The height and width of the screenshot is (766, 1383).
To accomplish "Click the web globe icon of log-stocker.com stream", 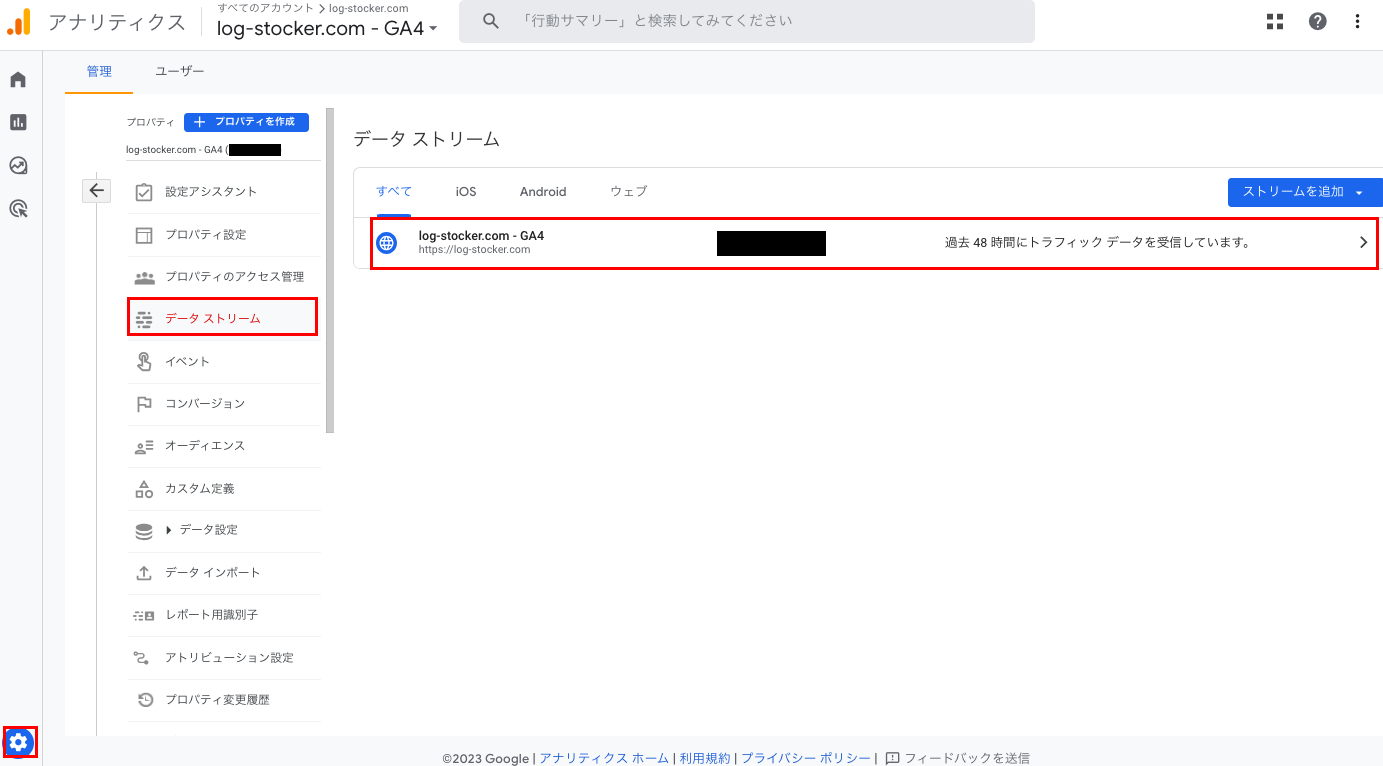I will [386, 242].
